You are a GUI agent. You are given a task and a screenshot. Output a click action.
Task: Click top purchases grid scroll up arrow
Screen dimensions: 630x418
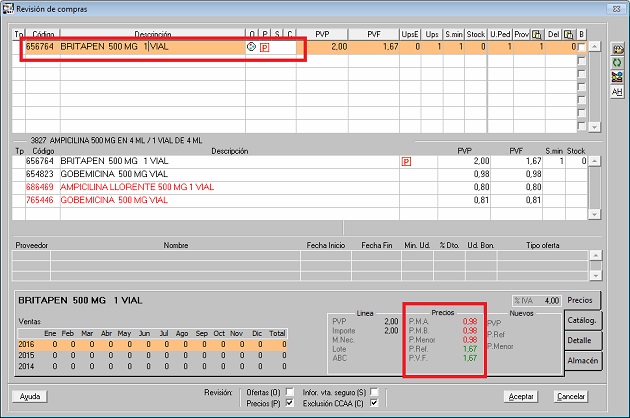point(595,47)
